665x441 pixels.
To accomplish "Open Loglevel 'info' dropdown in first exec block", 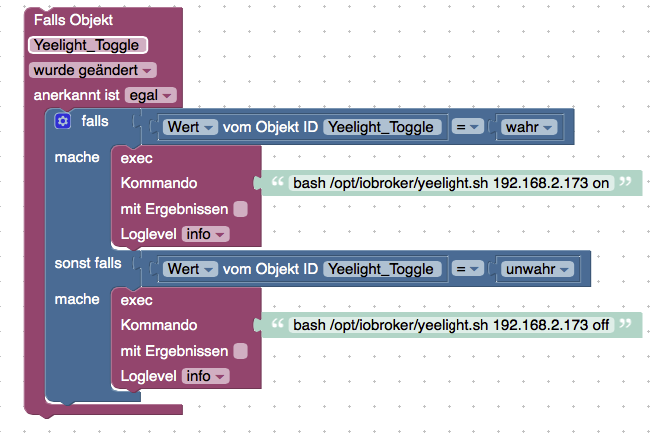I will pos(206,234).
